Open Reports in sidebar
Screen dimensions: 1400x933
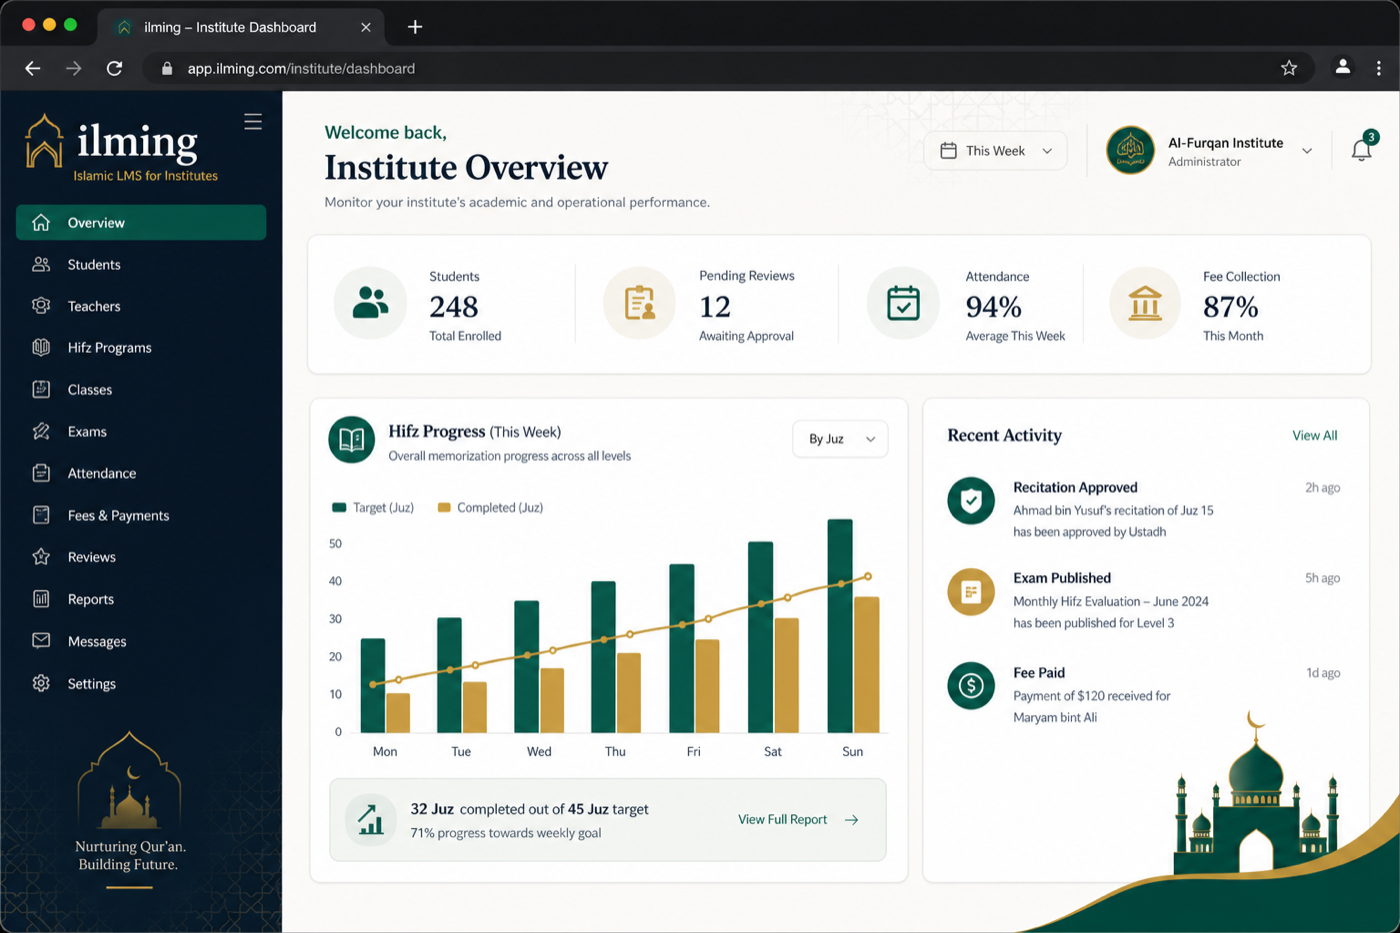point(141,600)
